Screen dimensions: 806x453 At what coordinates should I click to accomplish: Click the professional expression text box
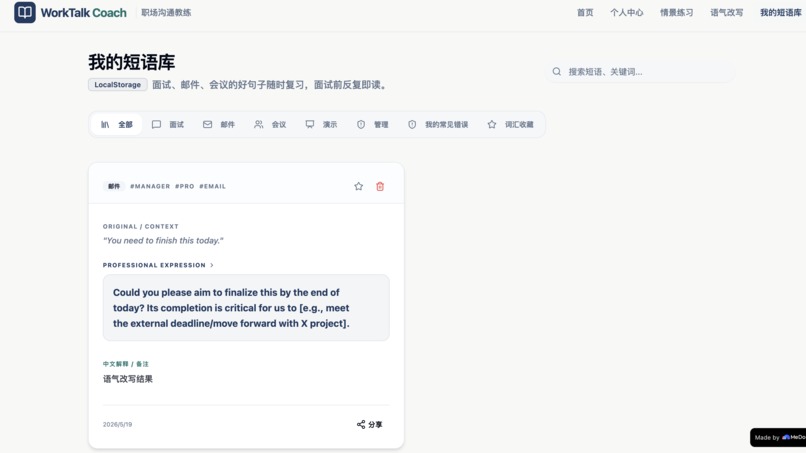coord(246,307)
